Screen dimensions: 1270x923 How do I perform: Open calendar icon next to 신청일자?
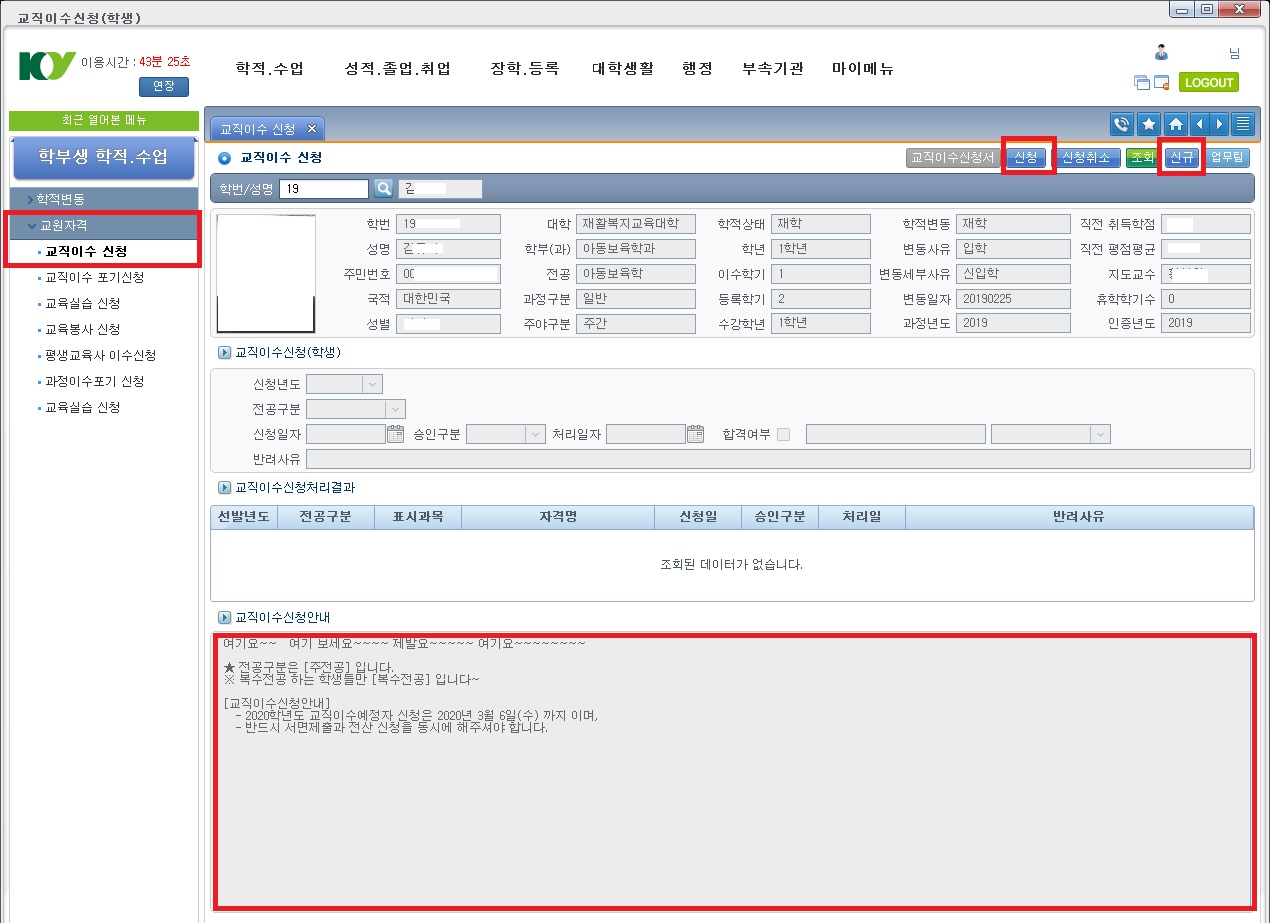coord(395,434)
